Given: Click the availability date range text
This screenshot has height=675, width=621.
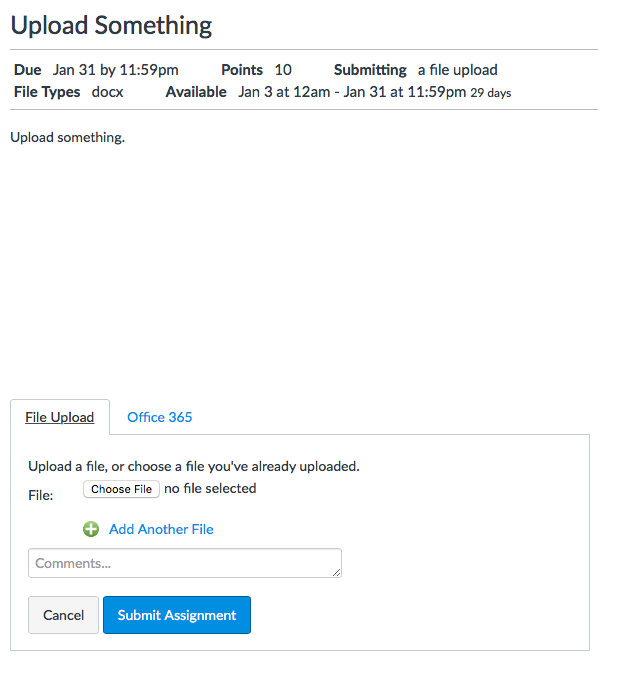Looking at the screenshot, I should coord(352,92).
